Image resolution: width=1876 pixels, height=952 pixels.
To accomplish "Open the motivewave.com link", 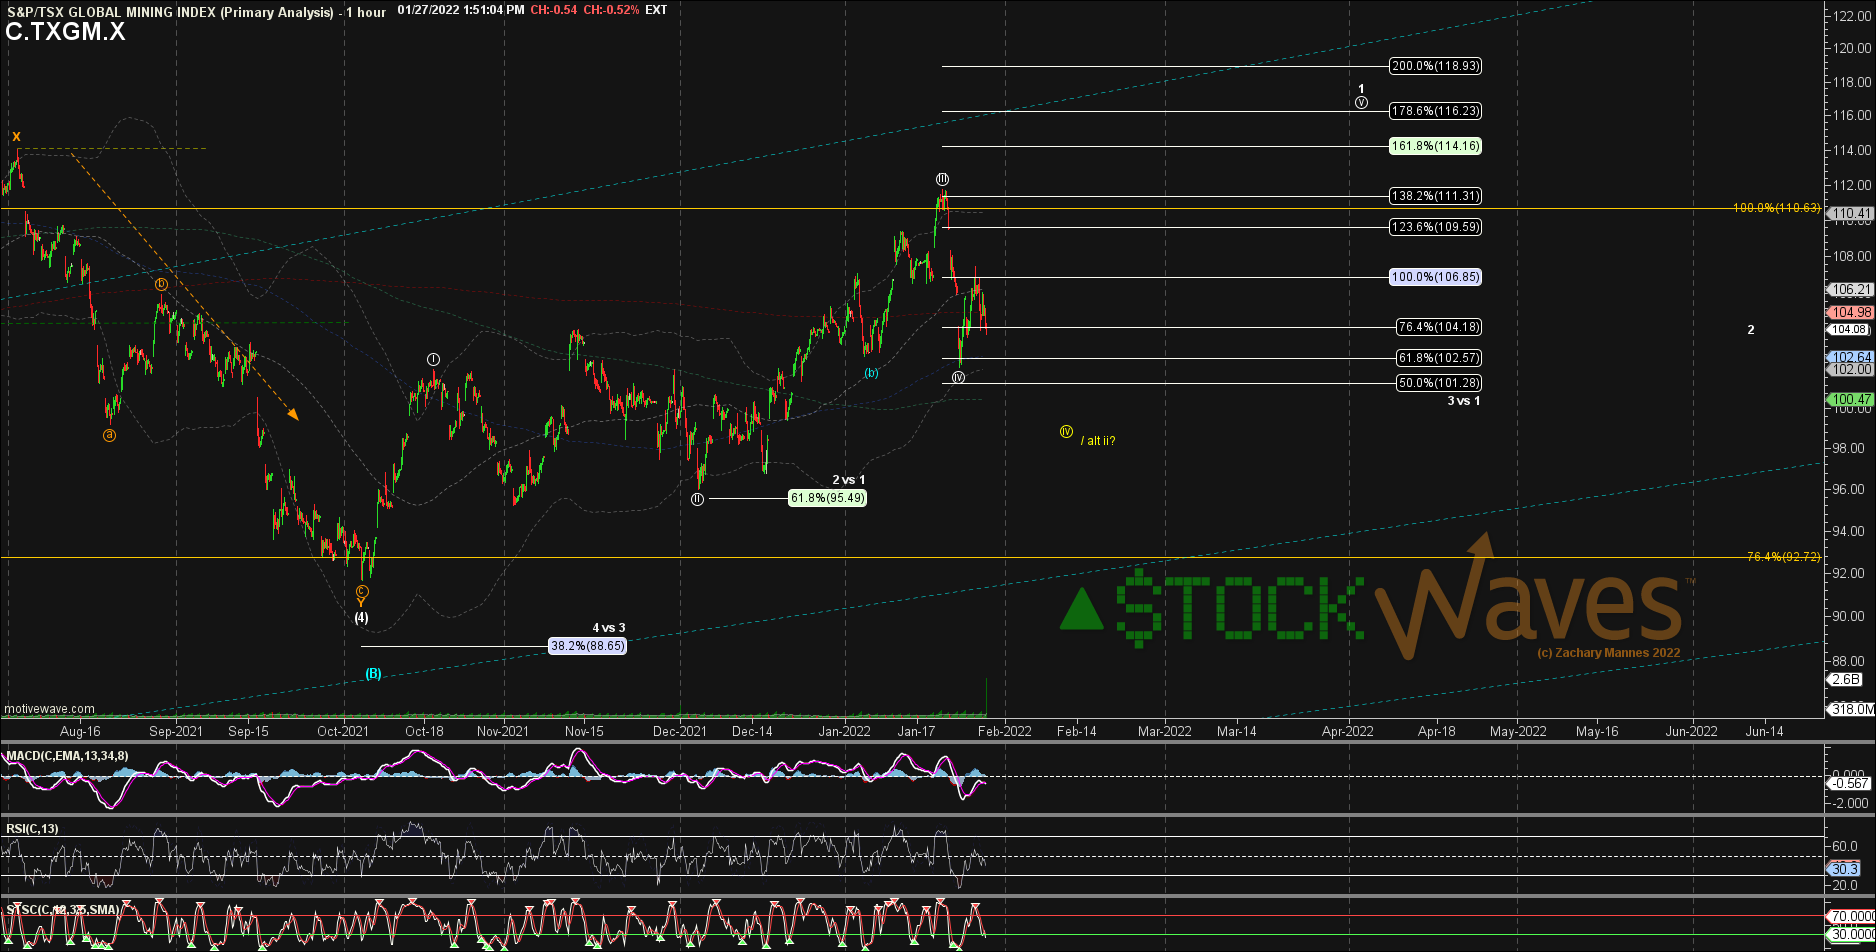I will coord(49,709).
